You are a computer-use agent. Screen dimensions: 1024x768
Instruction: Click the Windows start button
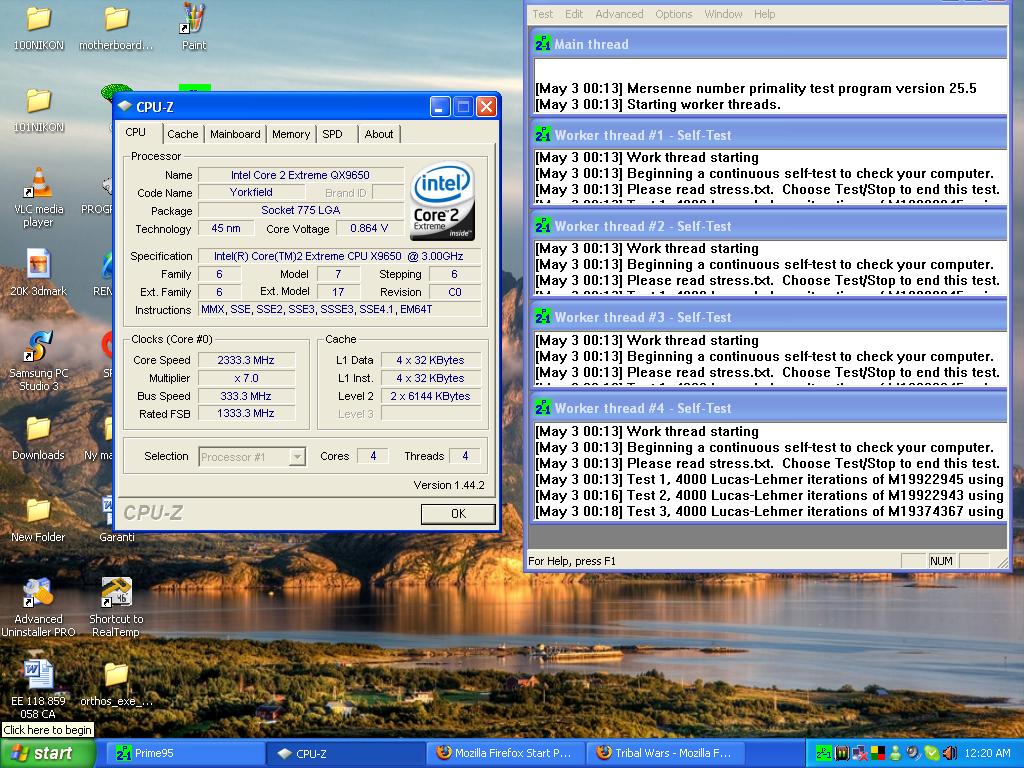point(48,754)
